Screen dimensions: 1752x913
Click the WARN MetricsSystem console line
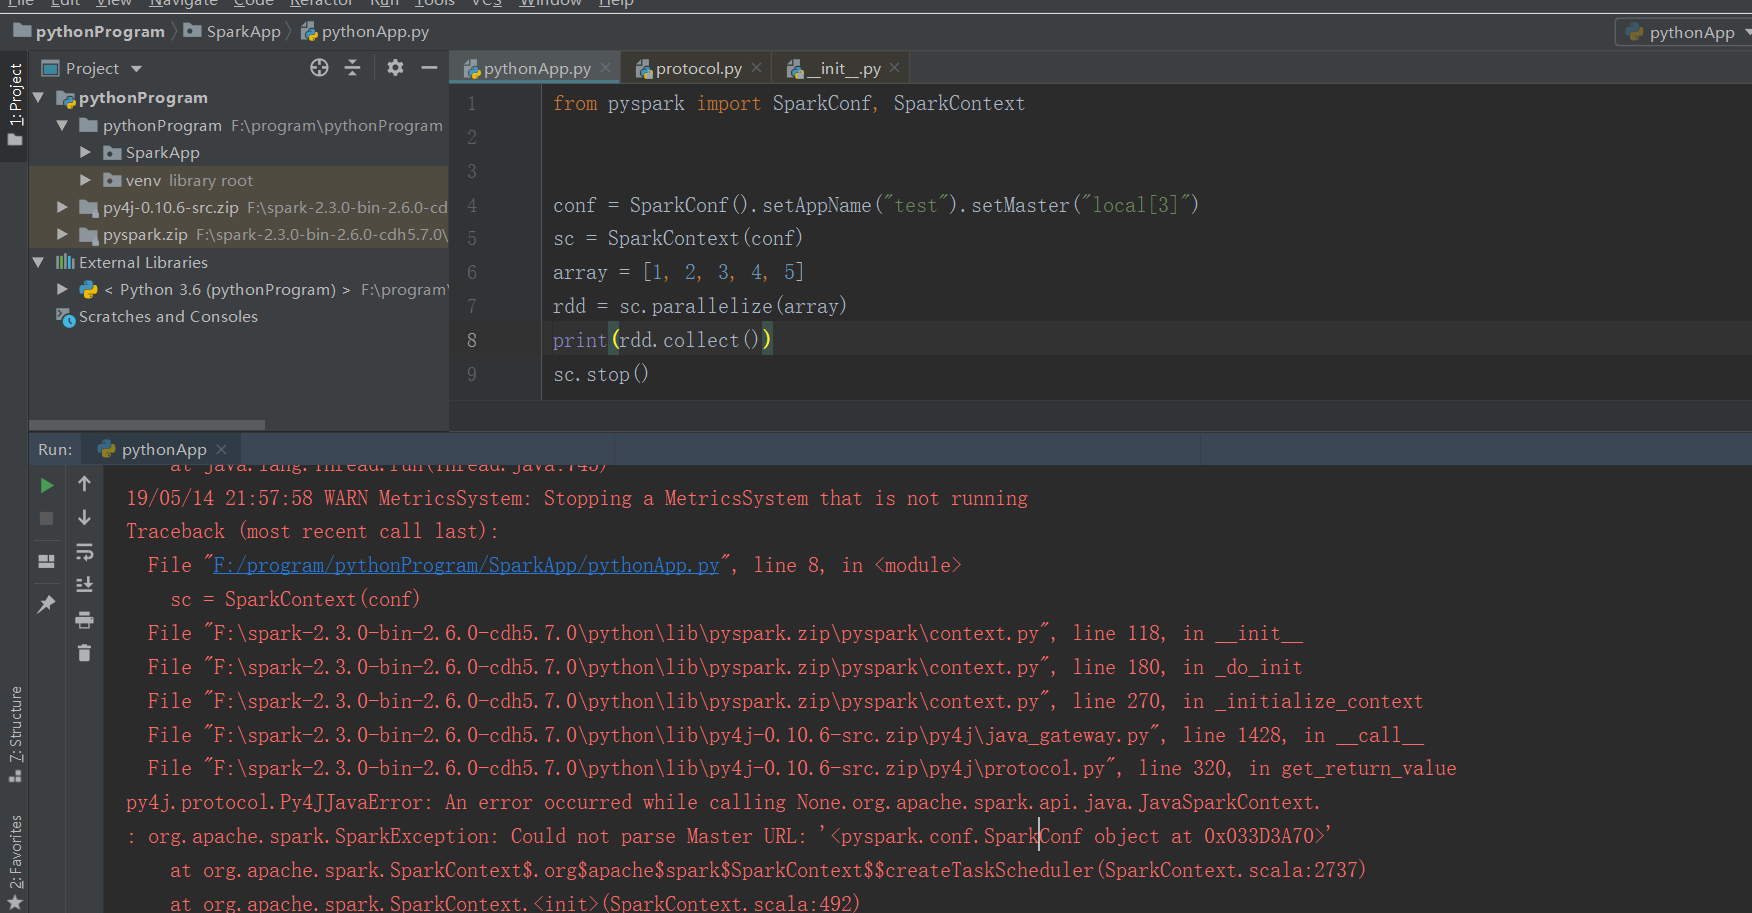pos(577,498)
